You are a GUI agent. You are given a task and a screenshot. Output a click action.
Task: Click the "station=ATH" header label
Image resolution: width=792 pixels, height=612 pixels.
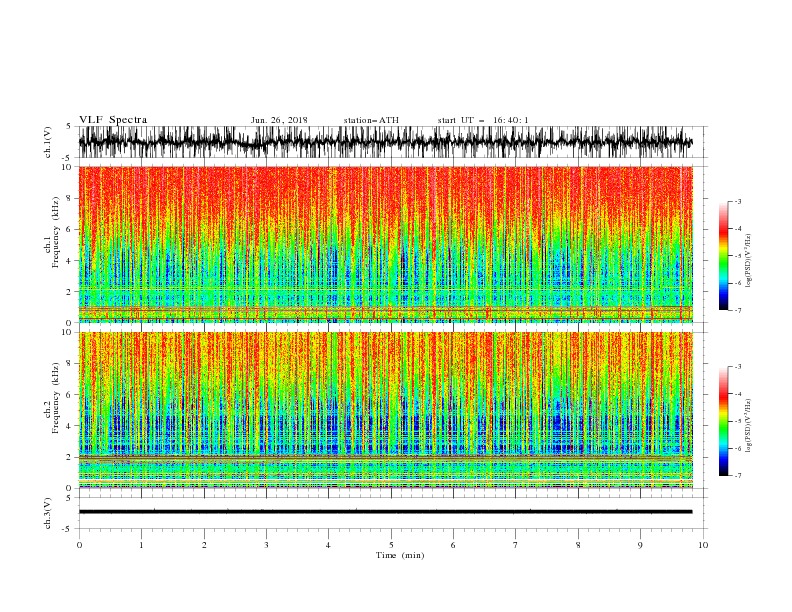click(371, 120)
